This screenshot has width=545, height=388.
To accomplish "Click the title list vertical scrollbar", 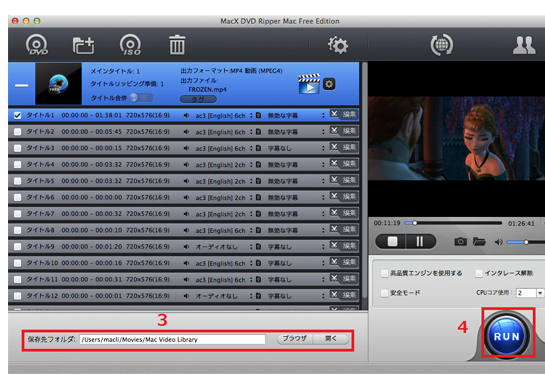I will click(x=365, y=180).
